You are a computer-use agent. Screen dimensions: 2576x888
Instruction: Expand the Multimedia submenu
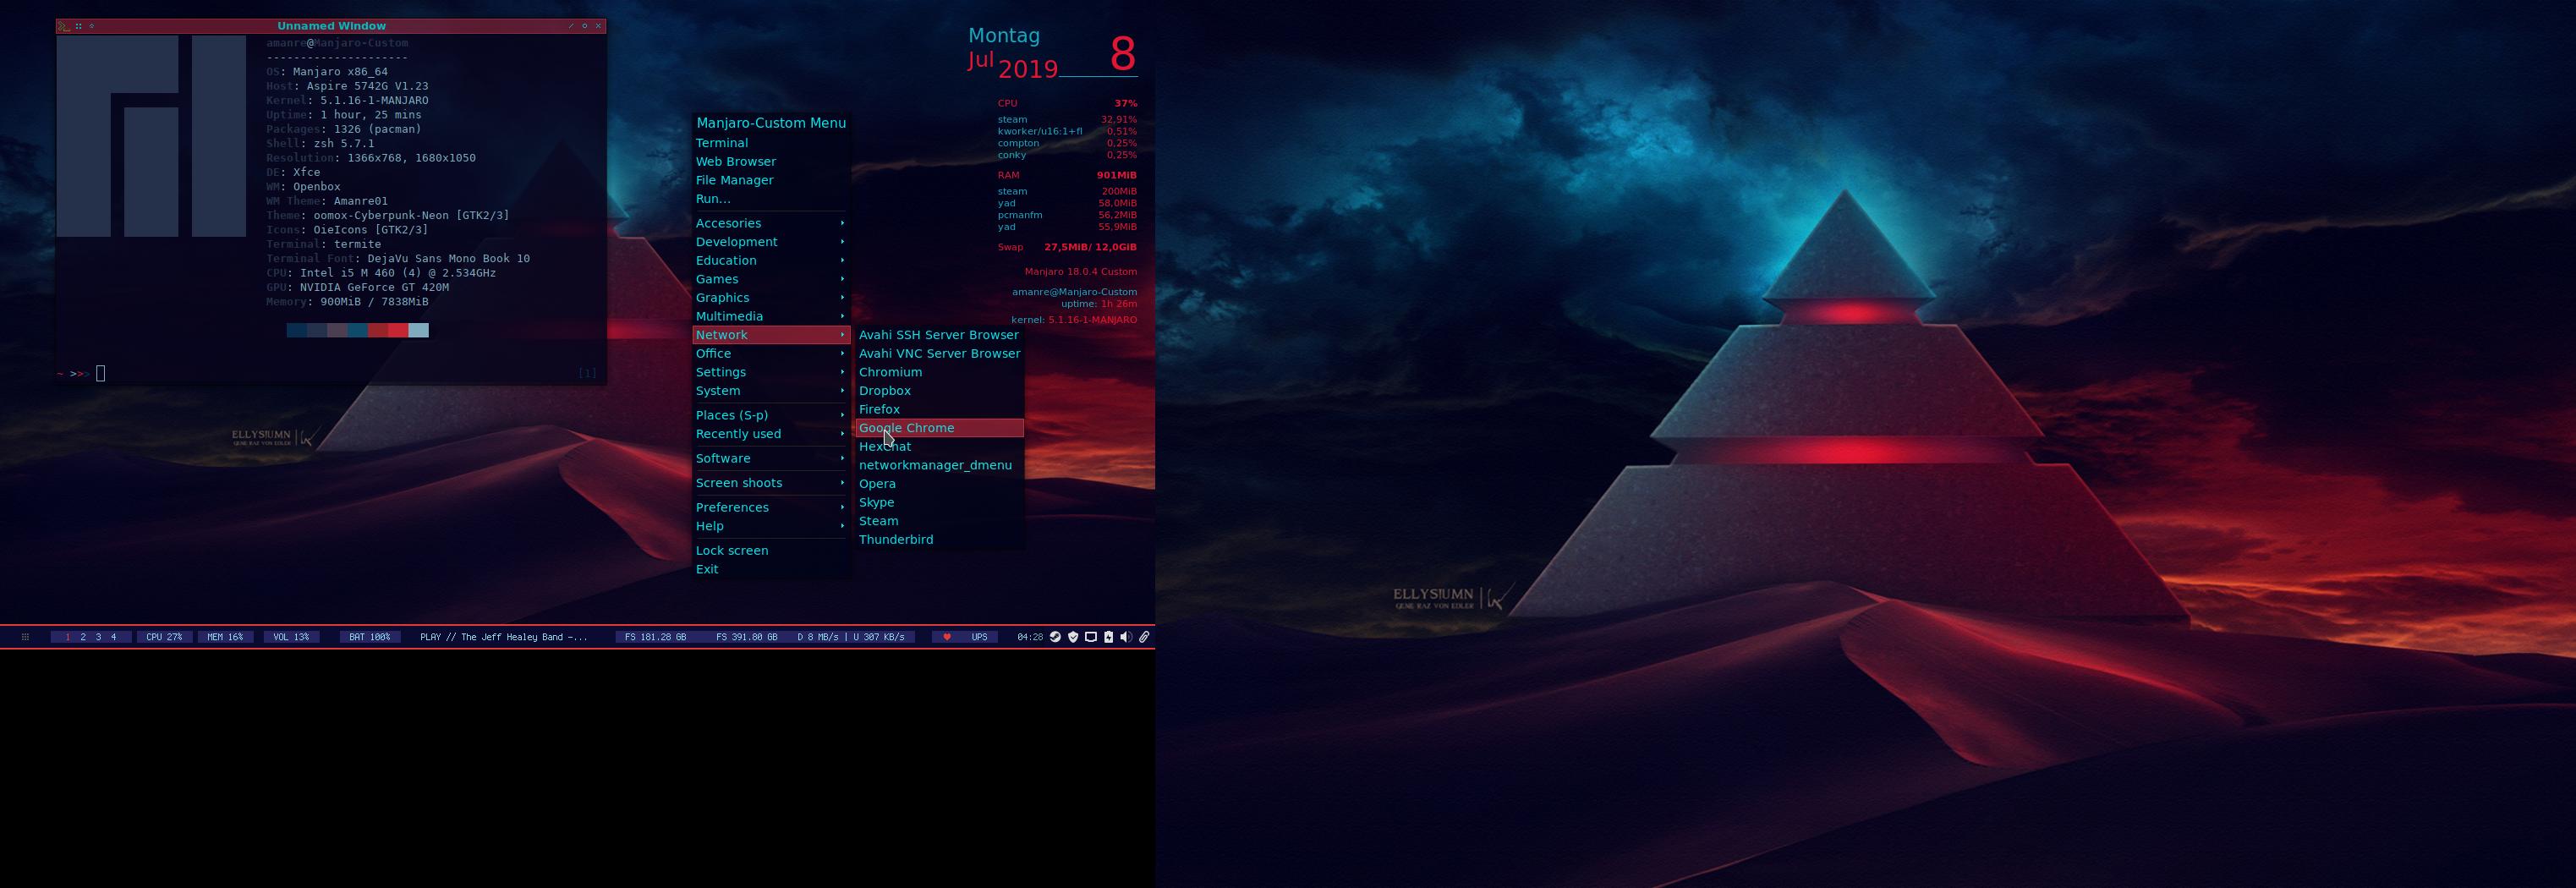coord(729,316)
